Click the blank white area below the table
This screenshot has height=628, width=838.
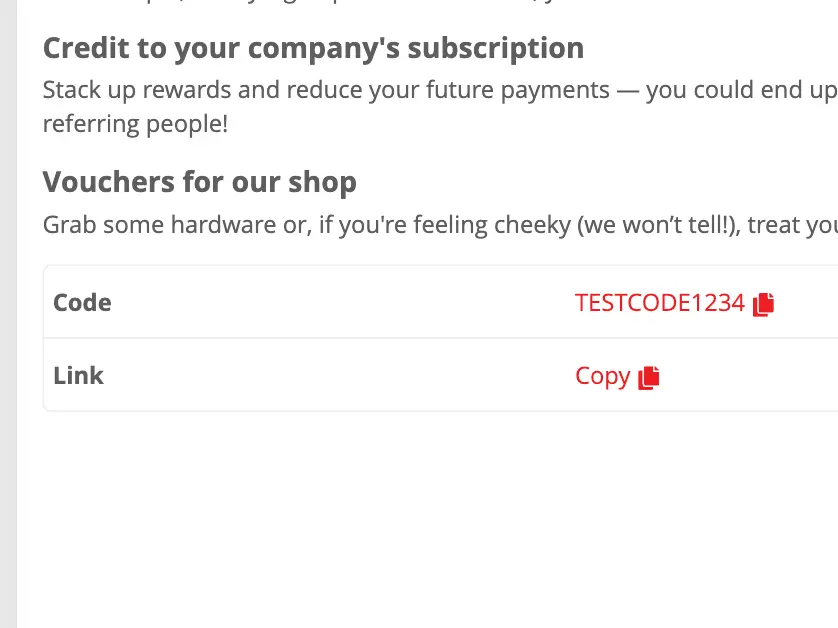tap(420, 520)
